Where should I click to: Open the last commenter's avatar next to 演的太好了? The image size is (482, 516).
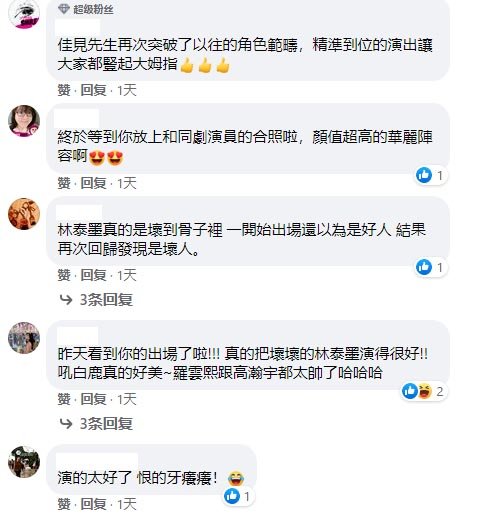click(24, 462)
